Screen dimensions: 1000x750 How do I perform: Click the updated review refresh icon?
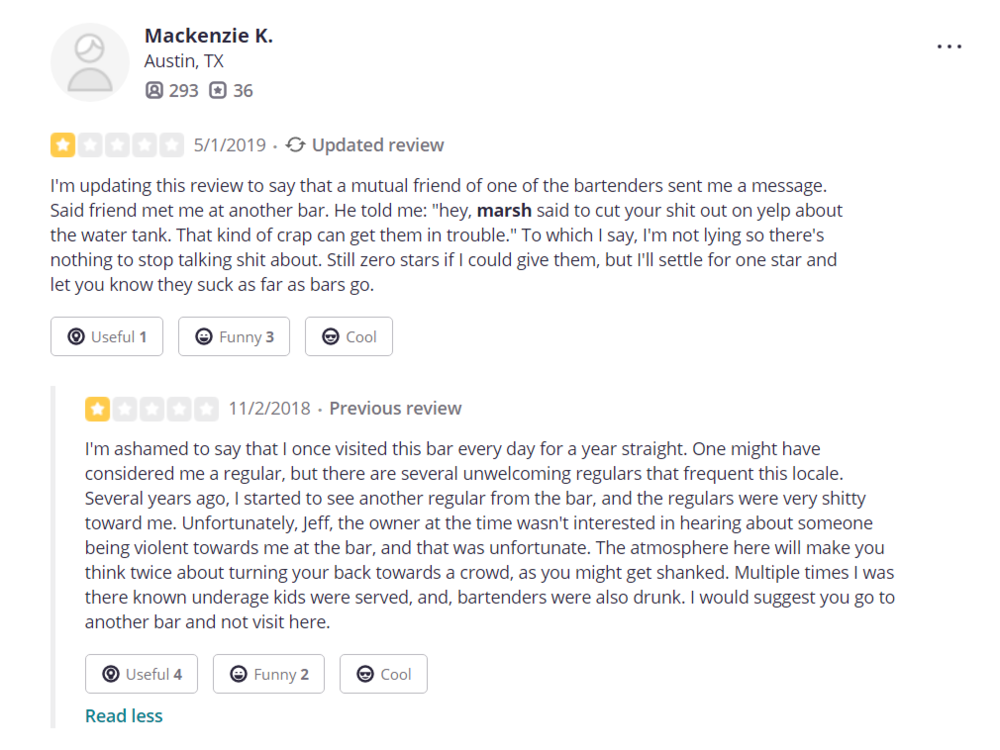point(295,145)
